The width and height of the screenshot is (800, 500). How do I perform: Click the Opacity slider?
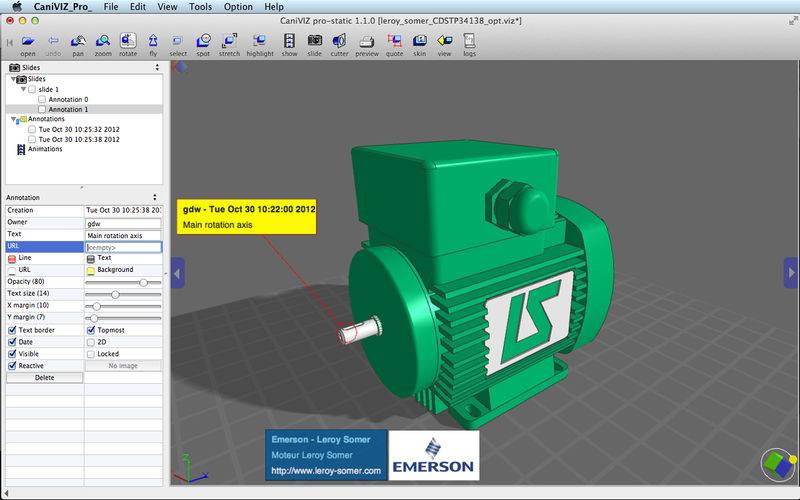tap(123, 282)
